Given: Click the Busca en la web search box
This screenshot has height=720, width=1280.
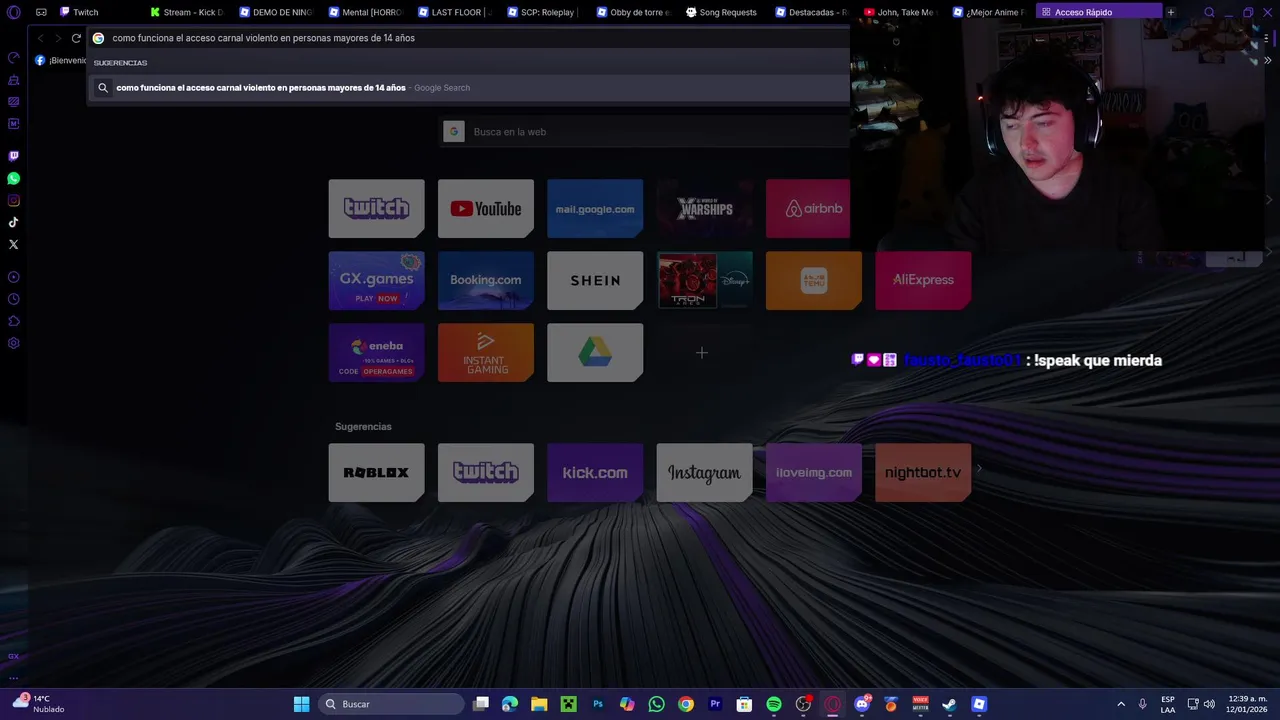Looking at the screenshot, I should coord(645,132).
